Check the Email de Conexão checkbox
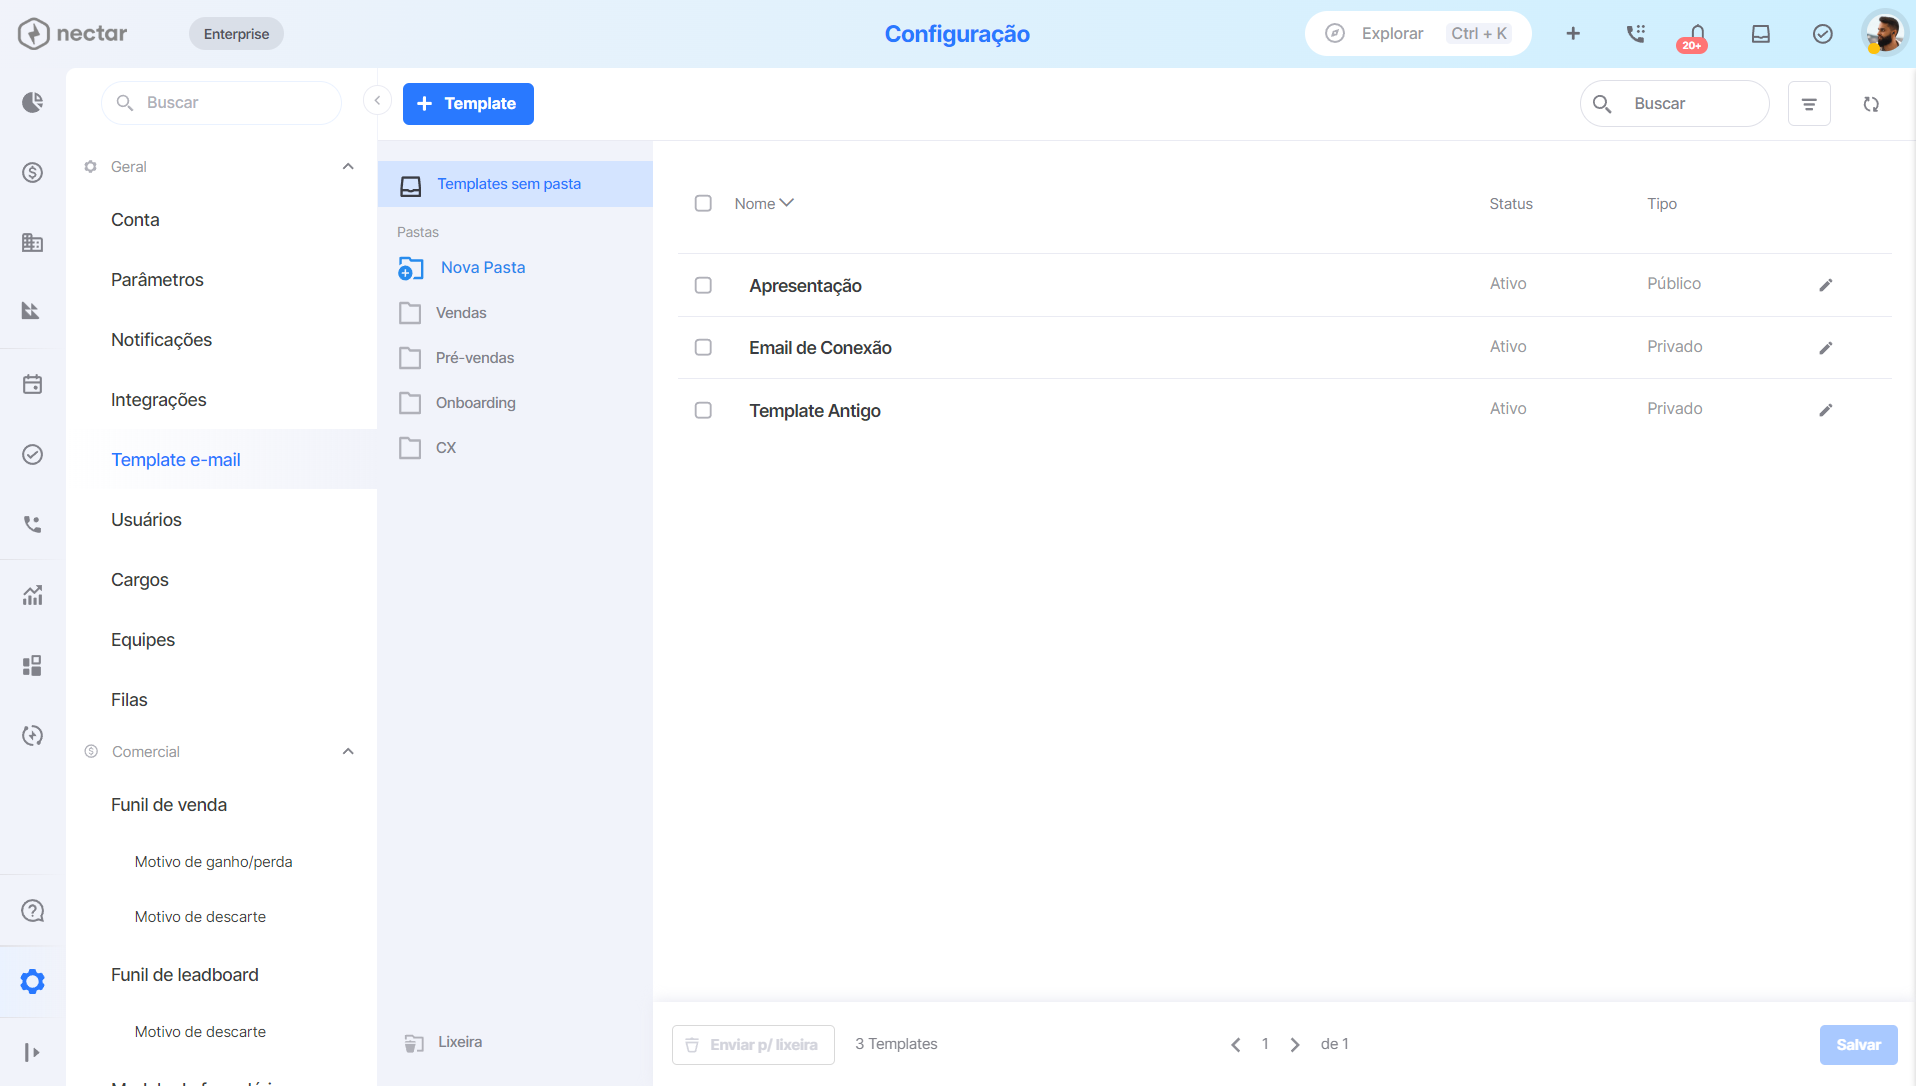1916x1086 pixels. click(x=703, y=347)
